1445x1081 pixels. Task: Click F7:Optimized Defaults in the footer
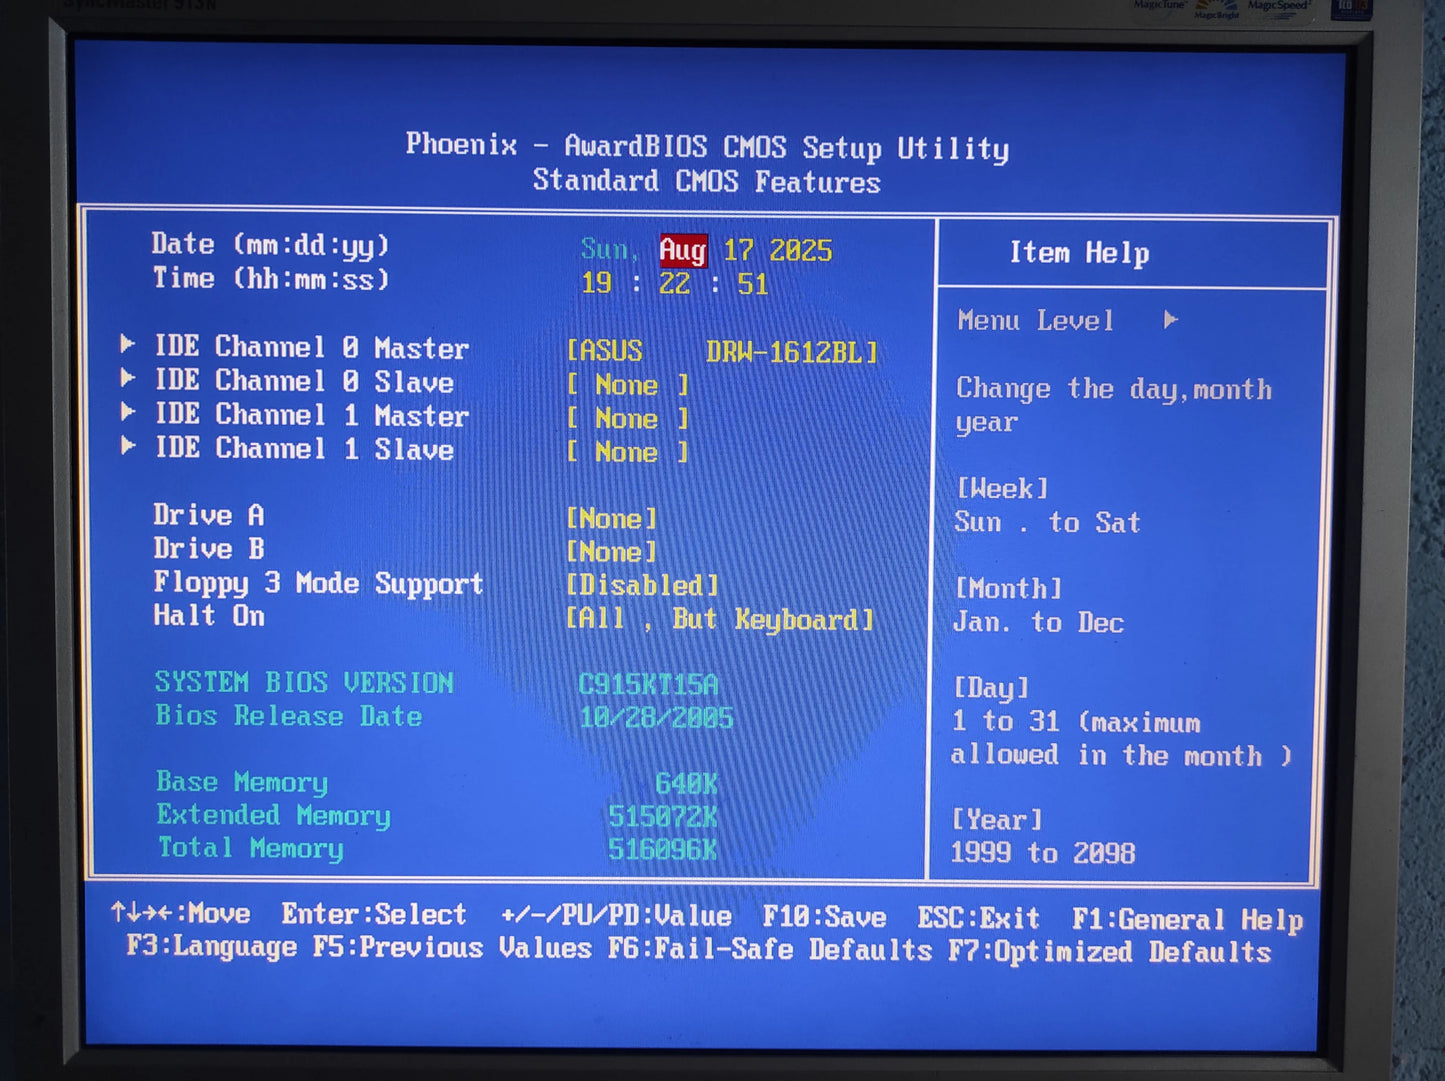coord(1110,951)
